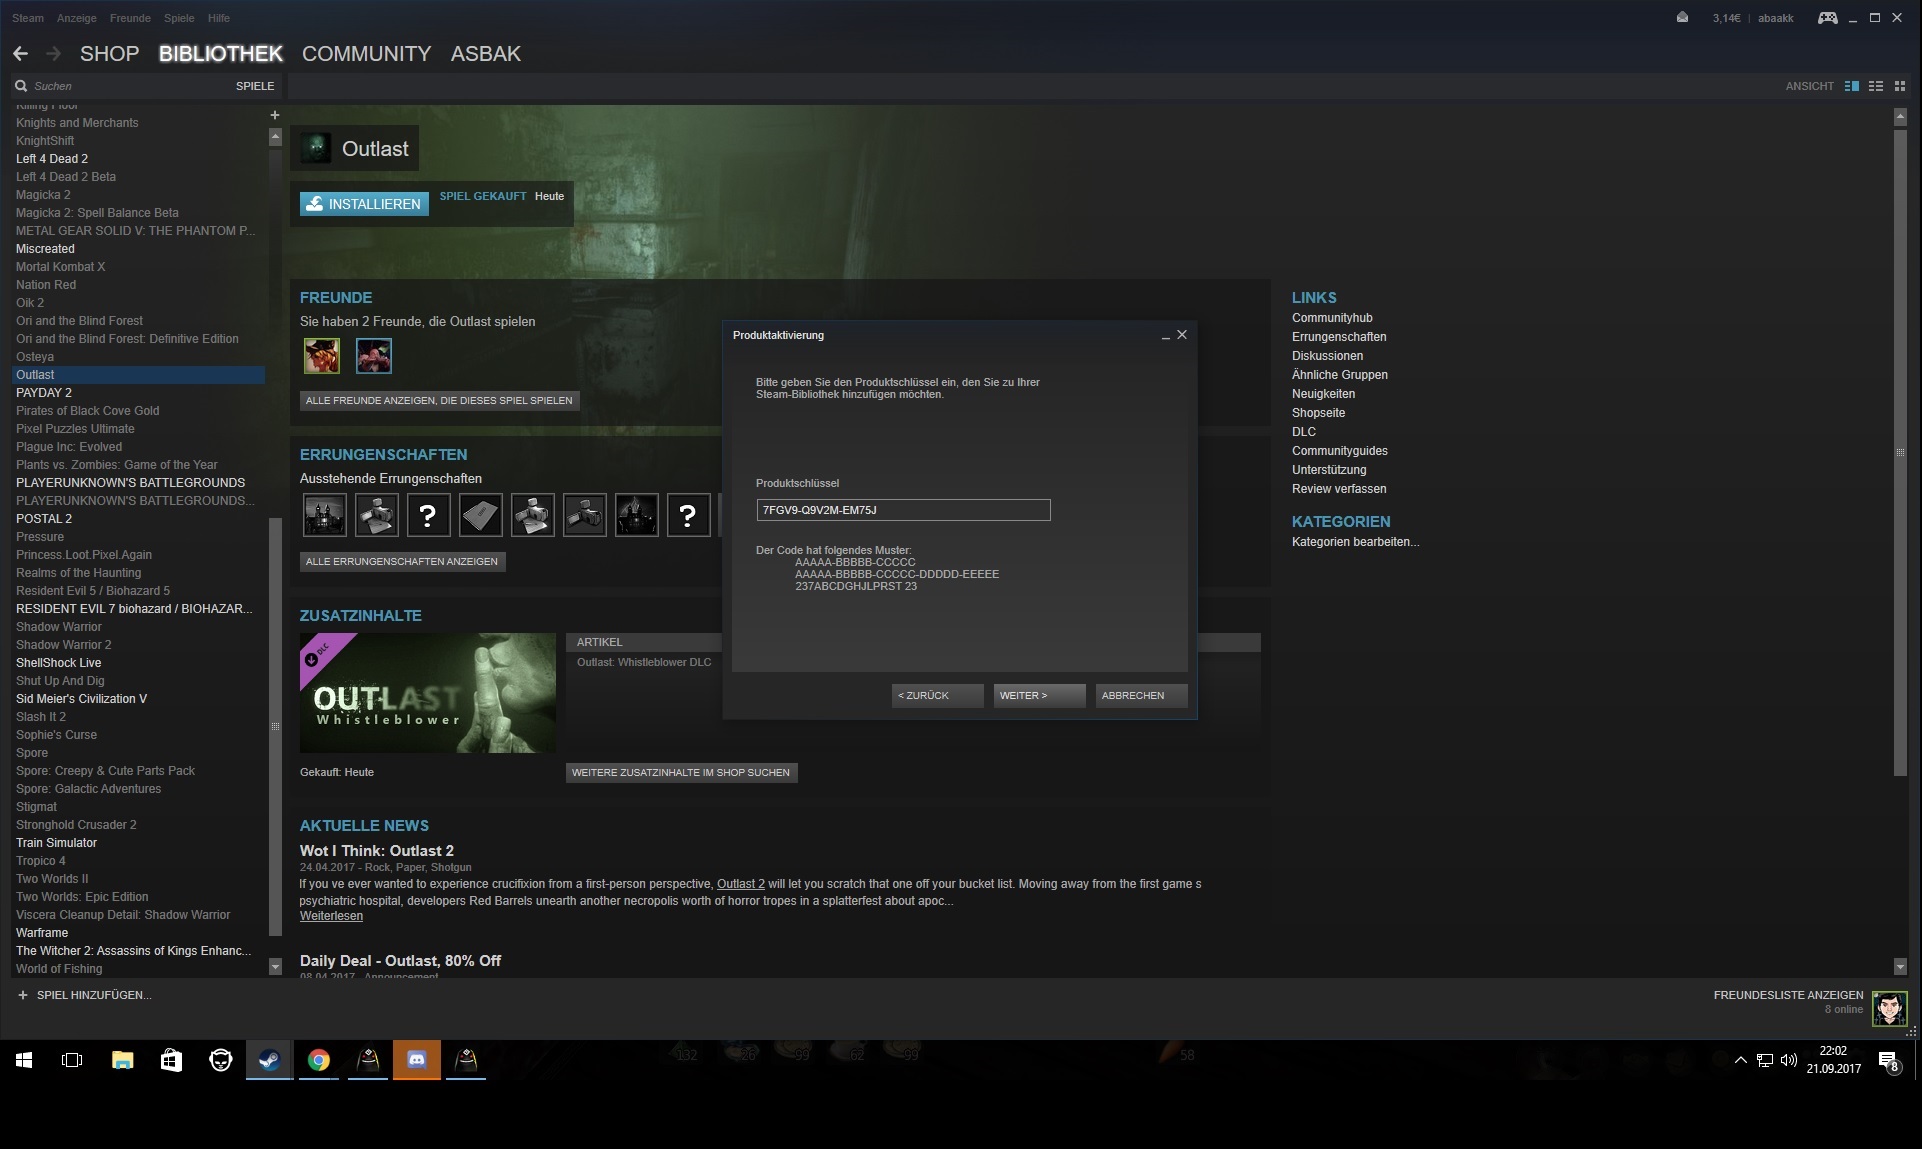Open Steam from the Windows taskbar
The width and height of the screenshot is (1922, 1149).
click(269, 1060)
